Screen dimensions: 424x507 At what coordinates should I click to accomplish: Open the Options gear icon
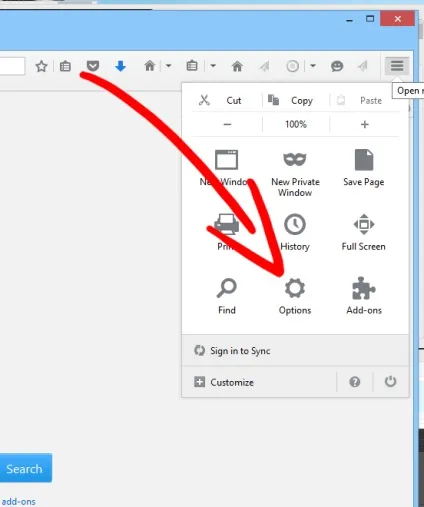295,289
